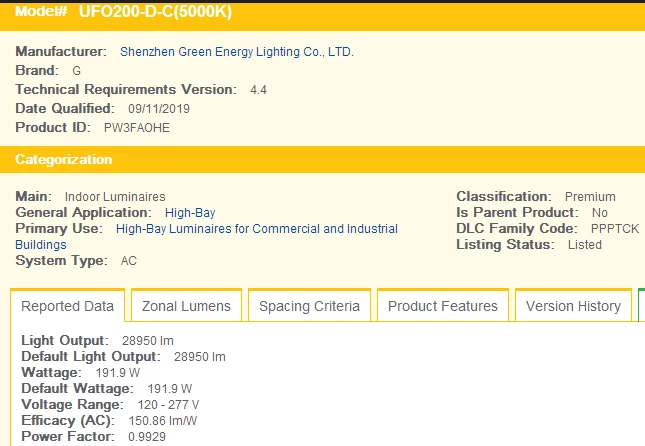Select the Reported Data tab
Viewport: 645px width, 446px height.
(x=67, y=306)
